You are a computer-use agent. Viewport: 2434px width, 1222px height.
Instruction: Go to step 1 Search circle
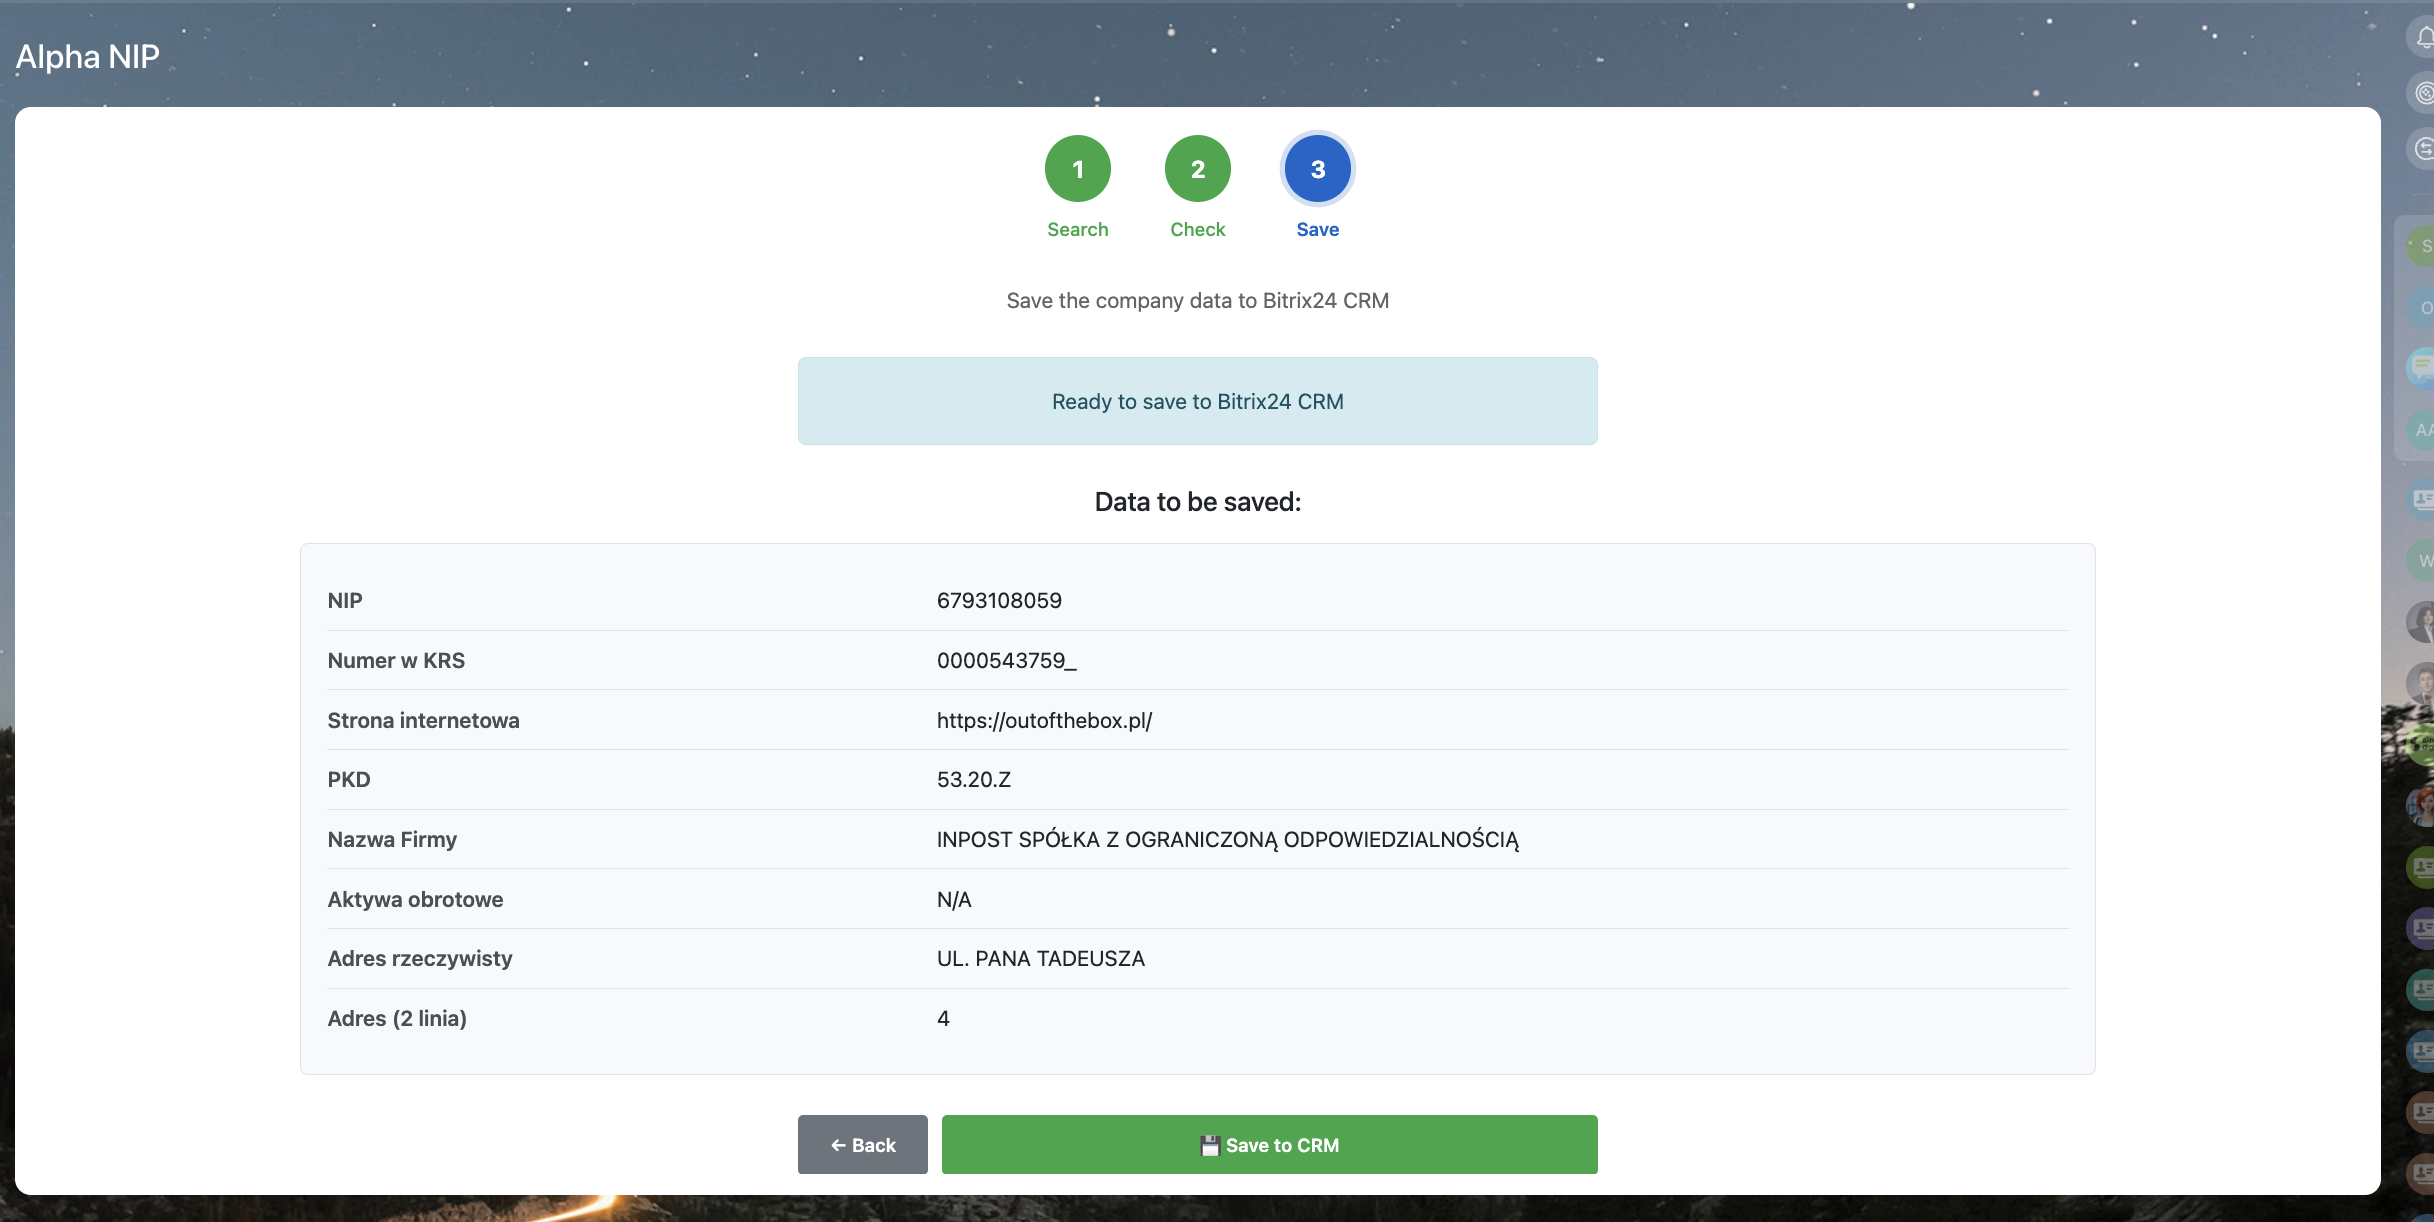[1077, 169]
